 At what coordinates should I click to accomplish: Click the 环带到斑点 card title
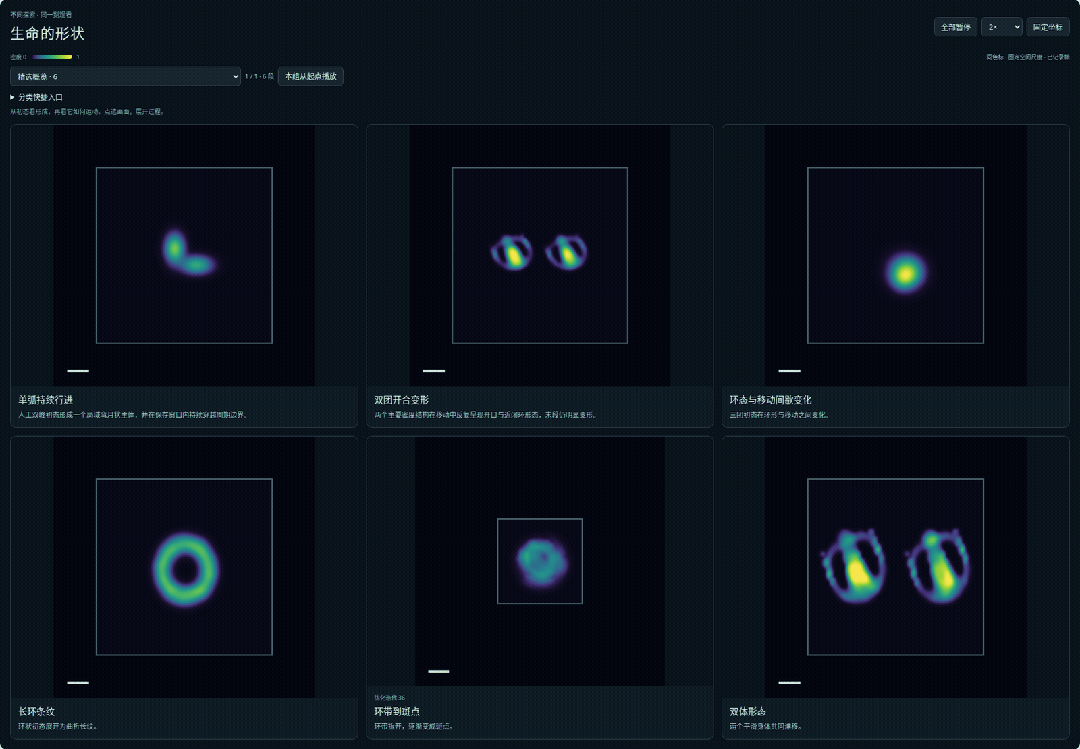397,711
